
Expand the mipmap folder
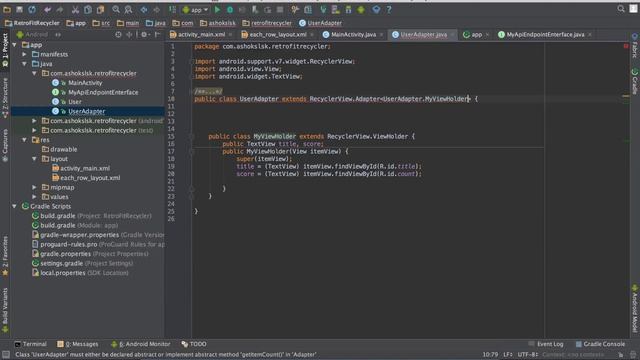tap(34, 187)
